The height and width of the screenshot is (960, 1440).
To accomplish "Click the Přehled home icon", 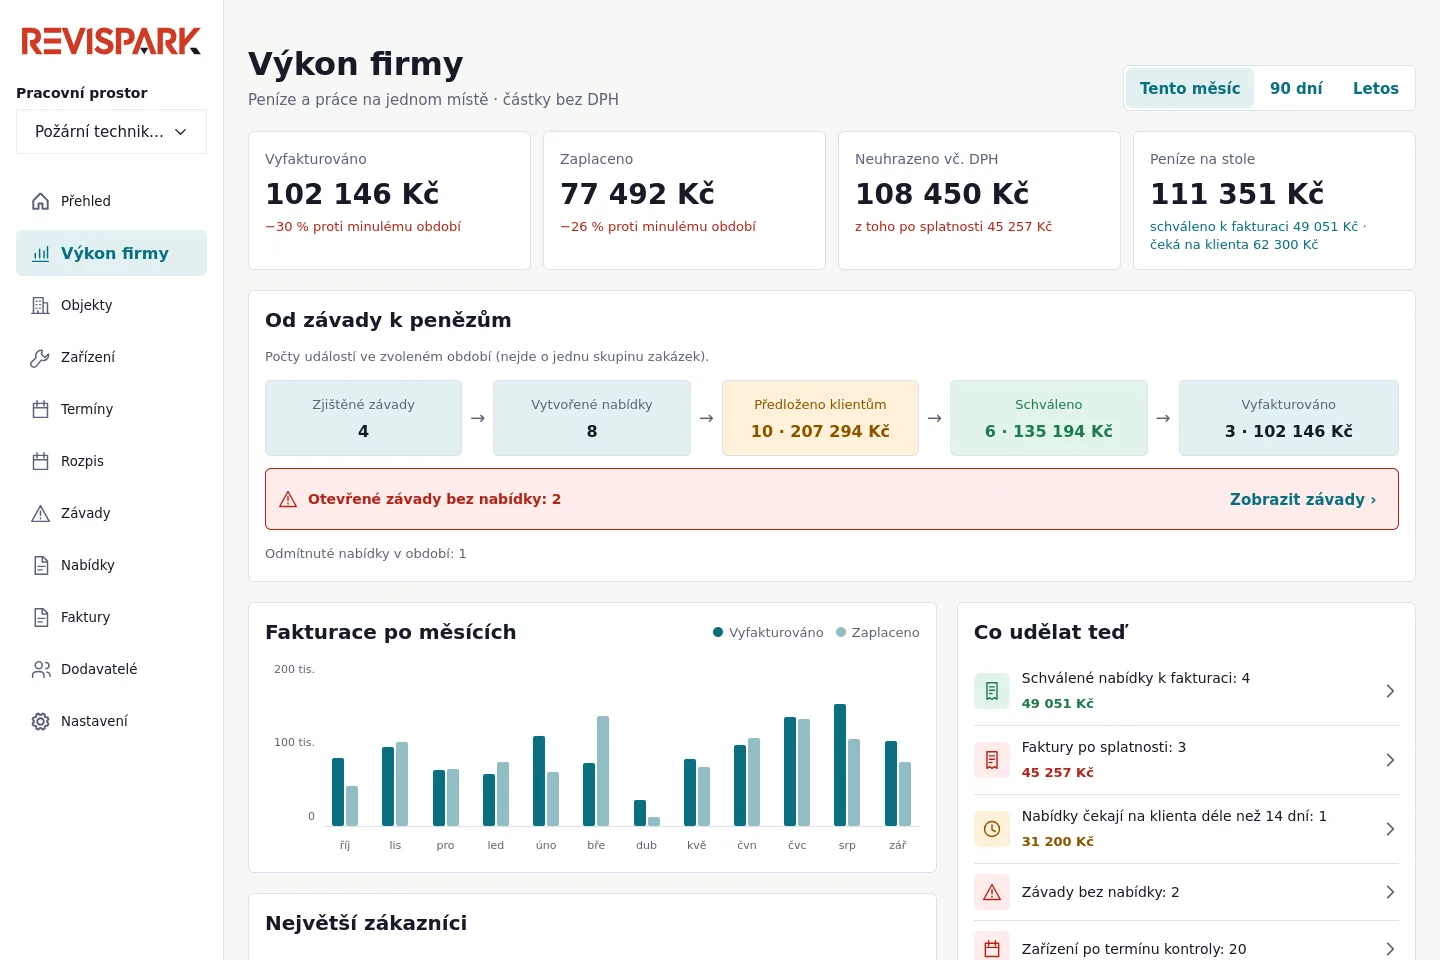I will point(41,201).
